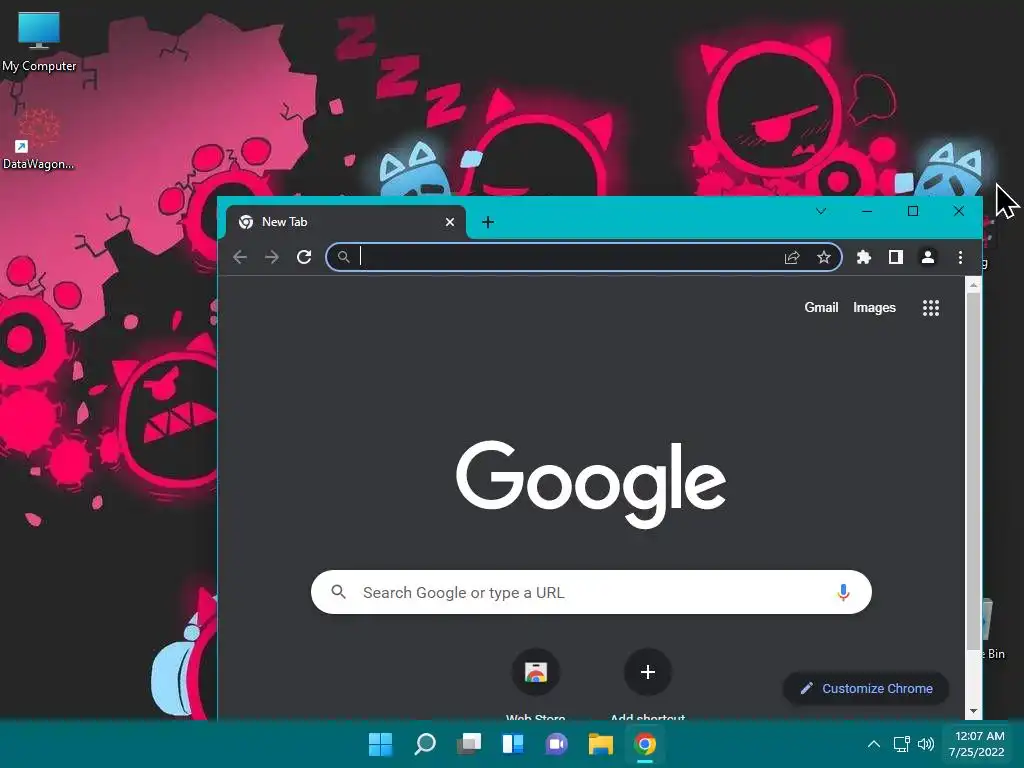The width and height of the screenshot is (1024, 768).
Task: Expand the tab search chevron
Action: click(x=821, y=211)
